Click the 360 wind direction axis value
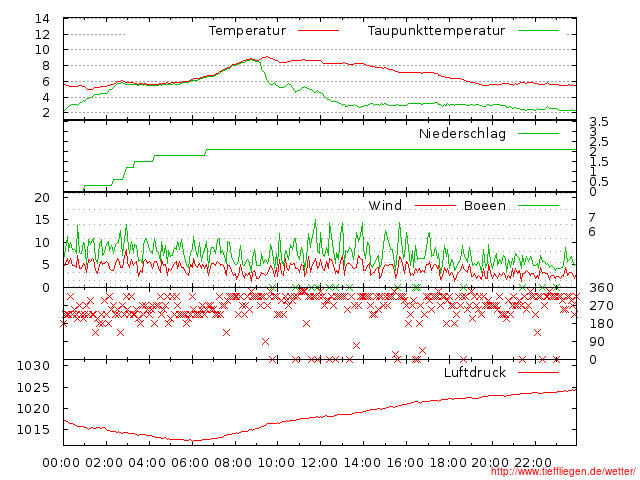This screenshot has height=480, width=640. [x=601, y=288]
